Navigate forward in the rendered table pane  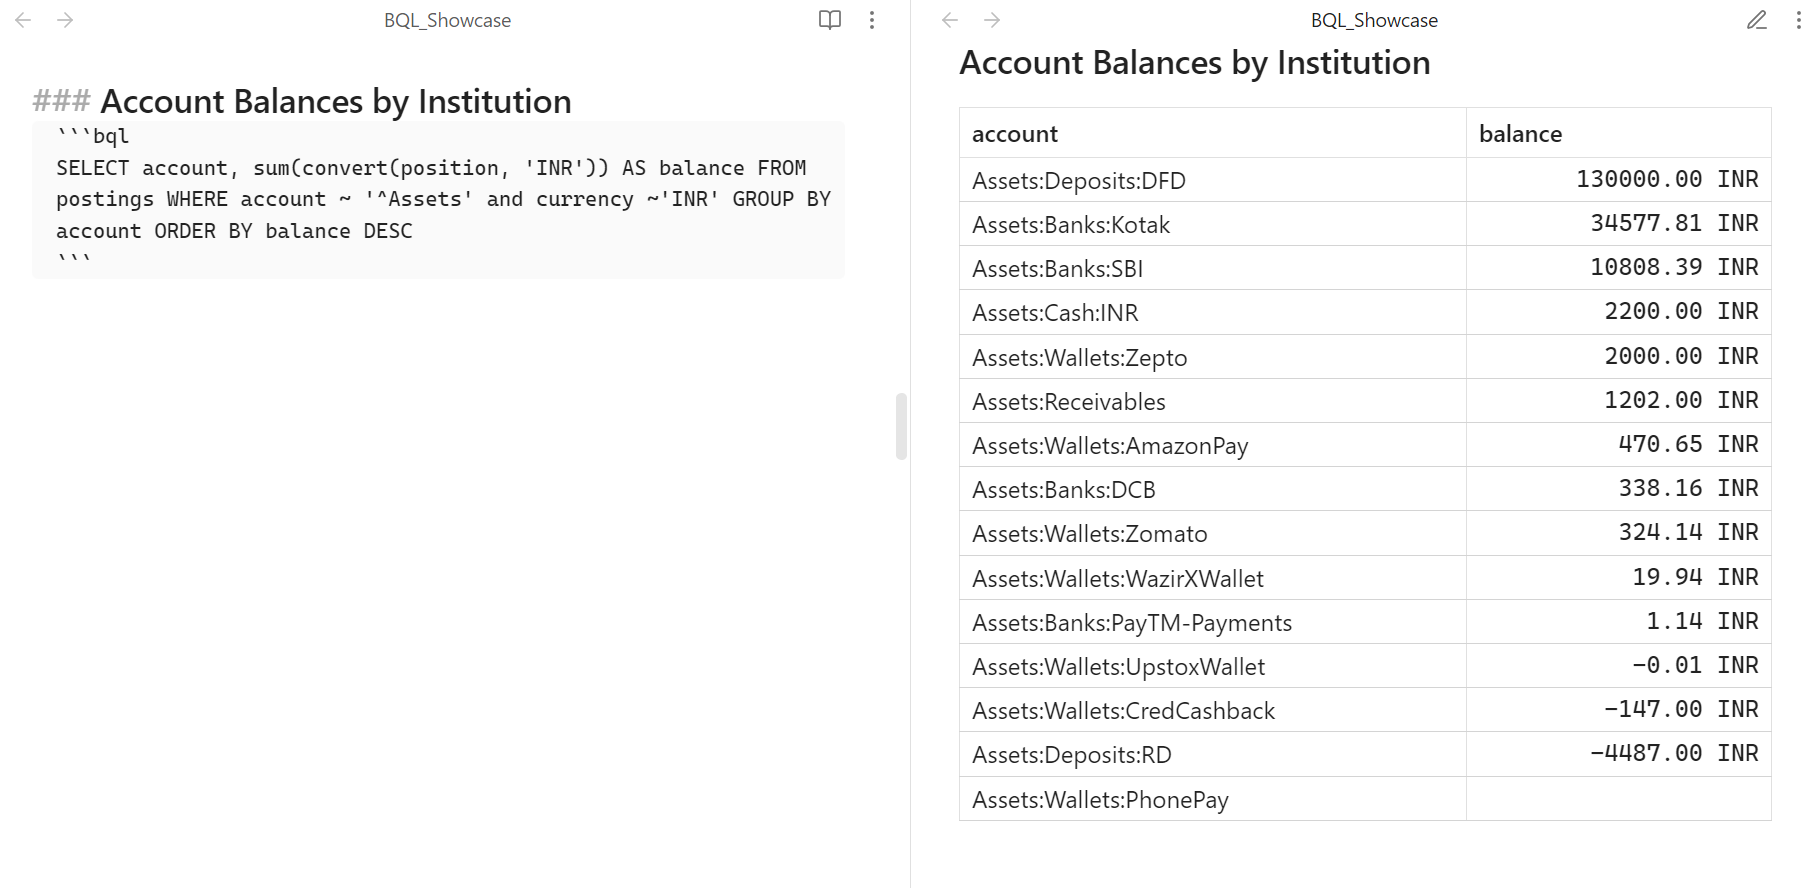(x=992, y=20)
